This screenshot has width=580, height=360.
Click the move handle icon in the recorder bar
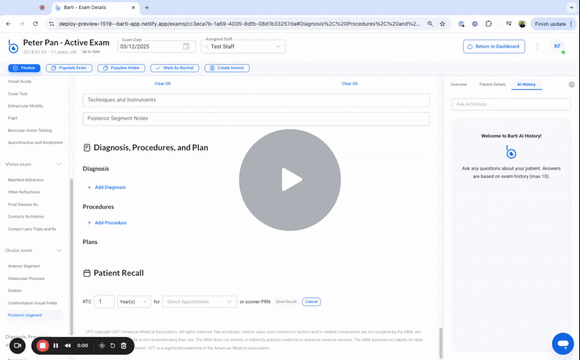pos(102,346)
